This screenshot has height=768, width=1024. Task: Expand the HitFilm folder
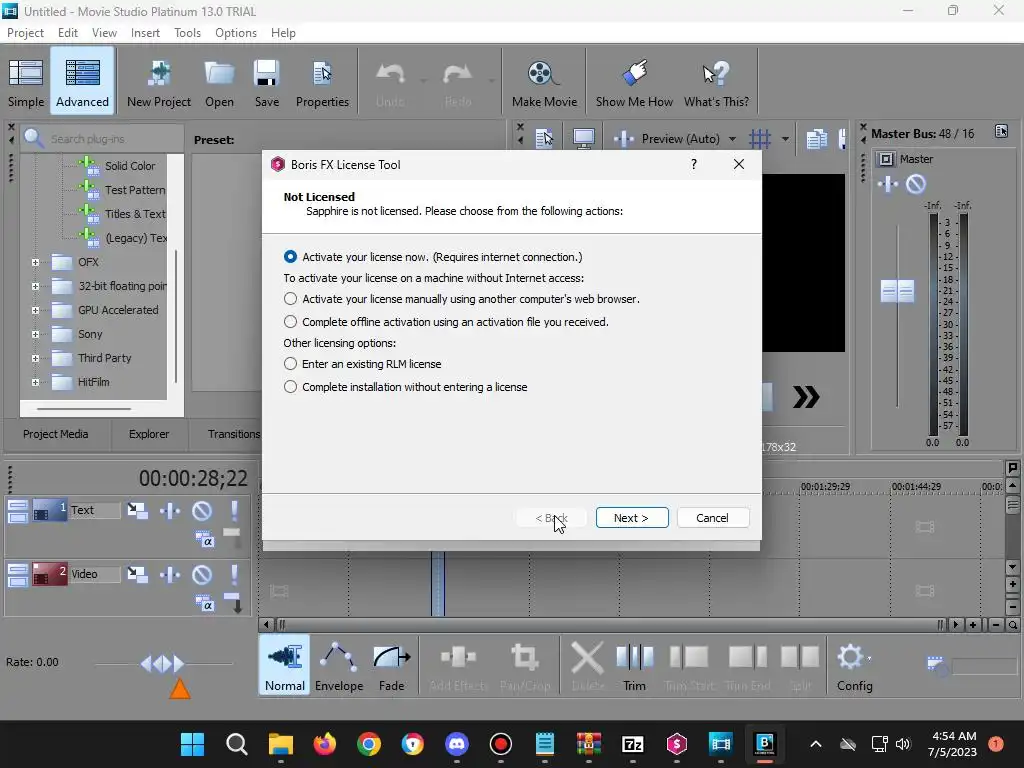click(35, 382)
